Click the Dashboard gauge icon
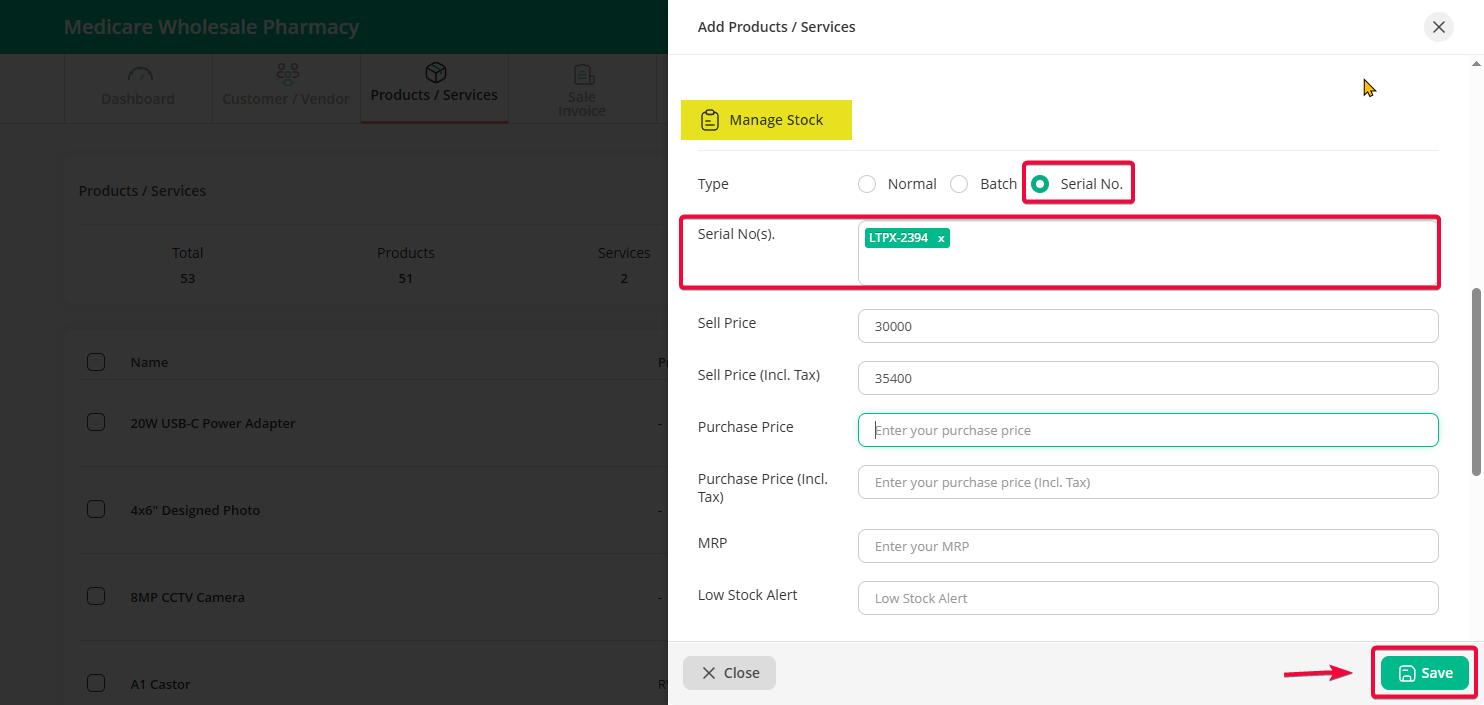The image size is (1484, 705). tap(138, 75)
